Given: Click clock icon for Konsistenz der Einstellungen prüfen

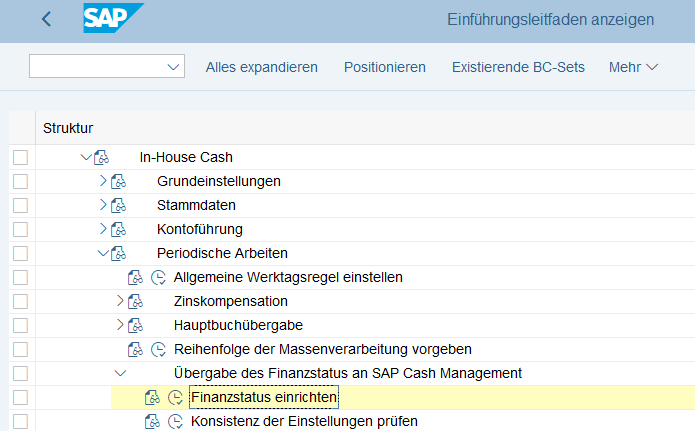Looking at the screenshot, I should (176, 421).
